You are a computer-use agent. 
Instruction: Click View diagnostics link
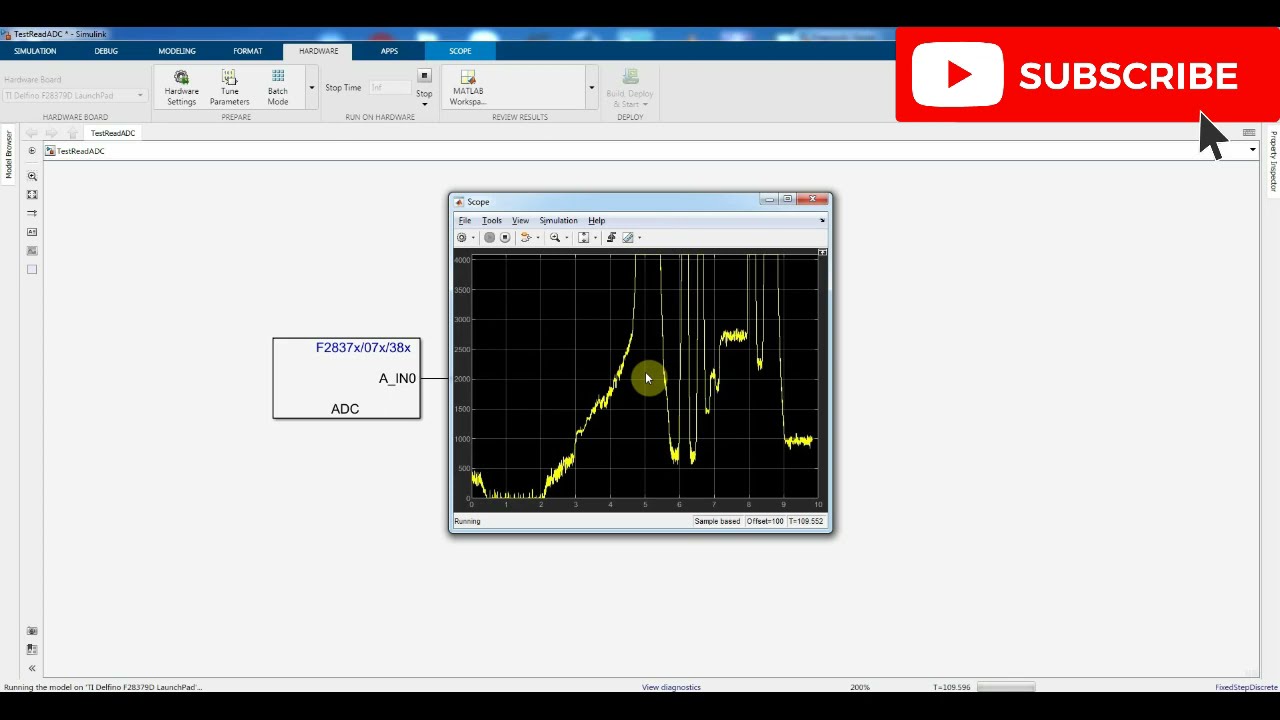671,687
